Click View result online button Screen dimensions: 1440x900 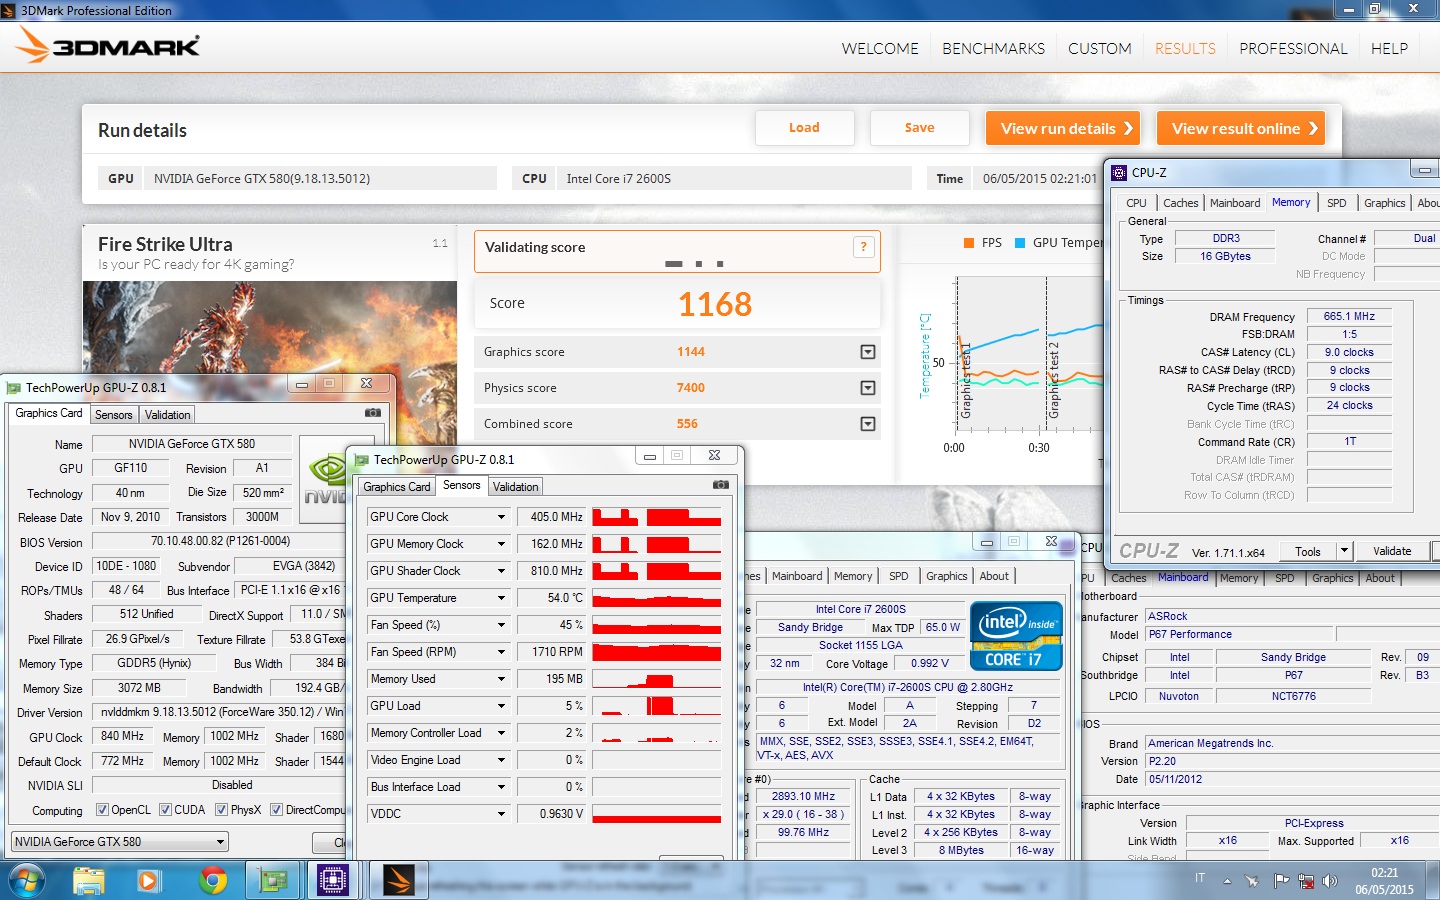coord(1240,128)
